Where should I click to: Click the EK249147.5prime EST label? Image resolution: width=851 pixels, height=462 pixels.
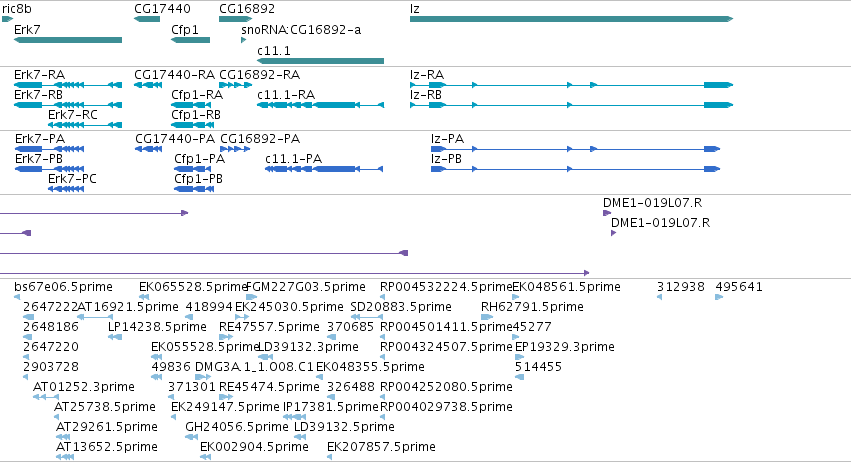pos(225,407)
